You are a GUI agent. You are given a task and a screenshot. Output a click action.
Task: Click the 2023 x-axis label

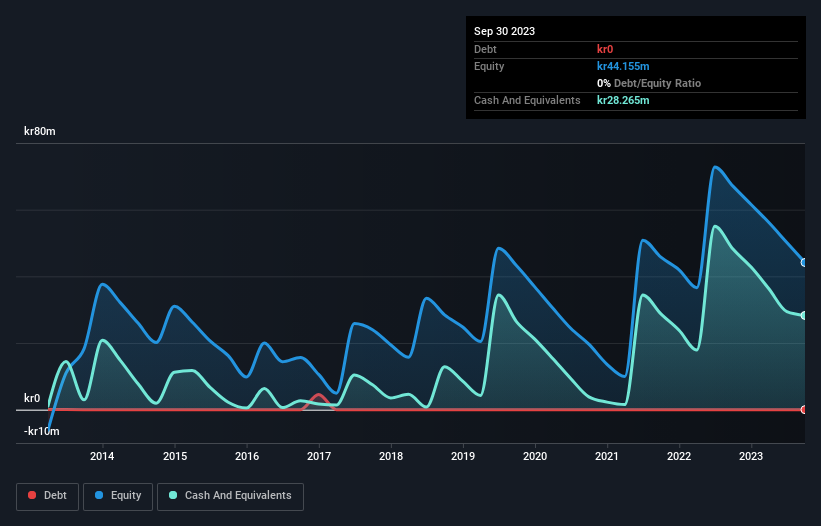(751, 456)
